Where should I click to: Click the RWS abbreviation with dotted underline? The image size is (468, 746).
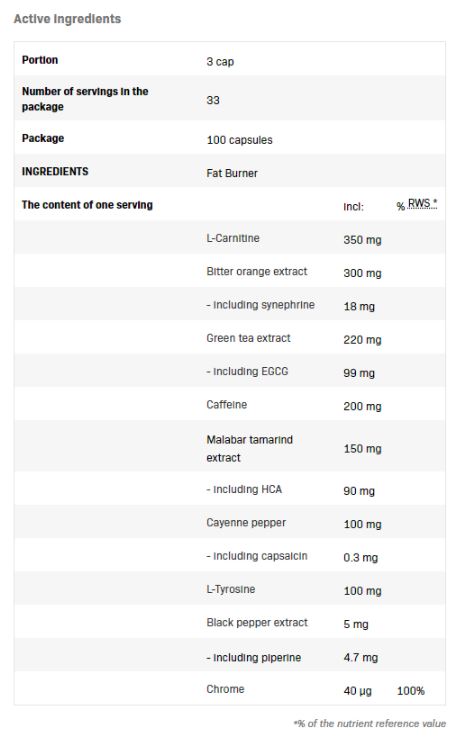coord(422,204)
